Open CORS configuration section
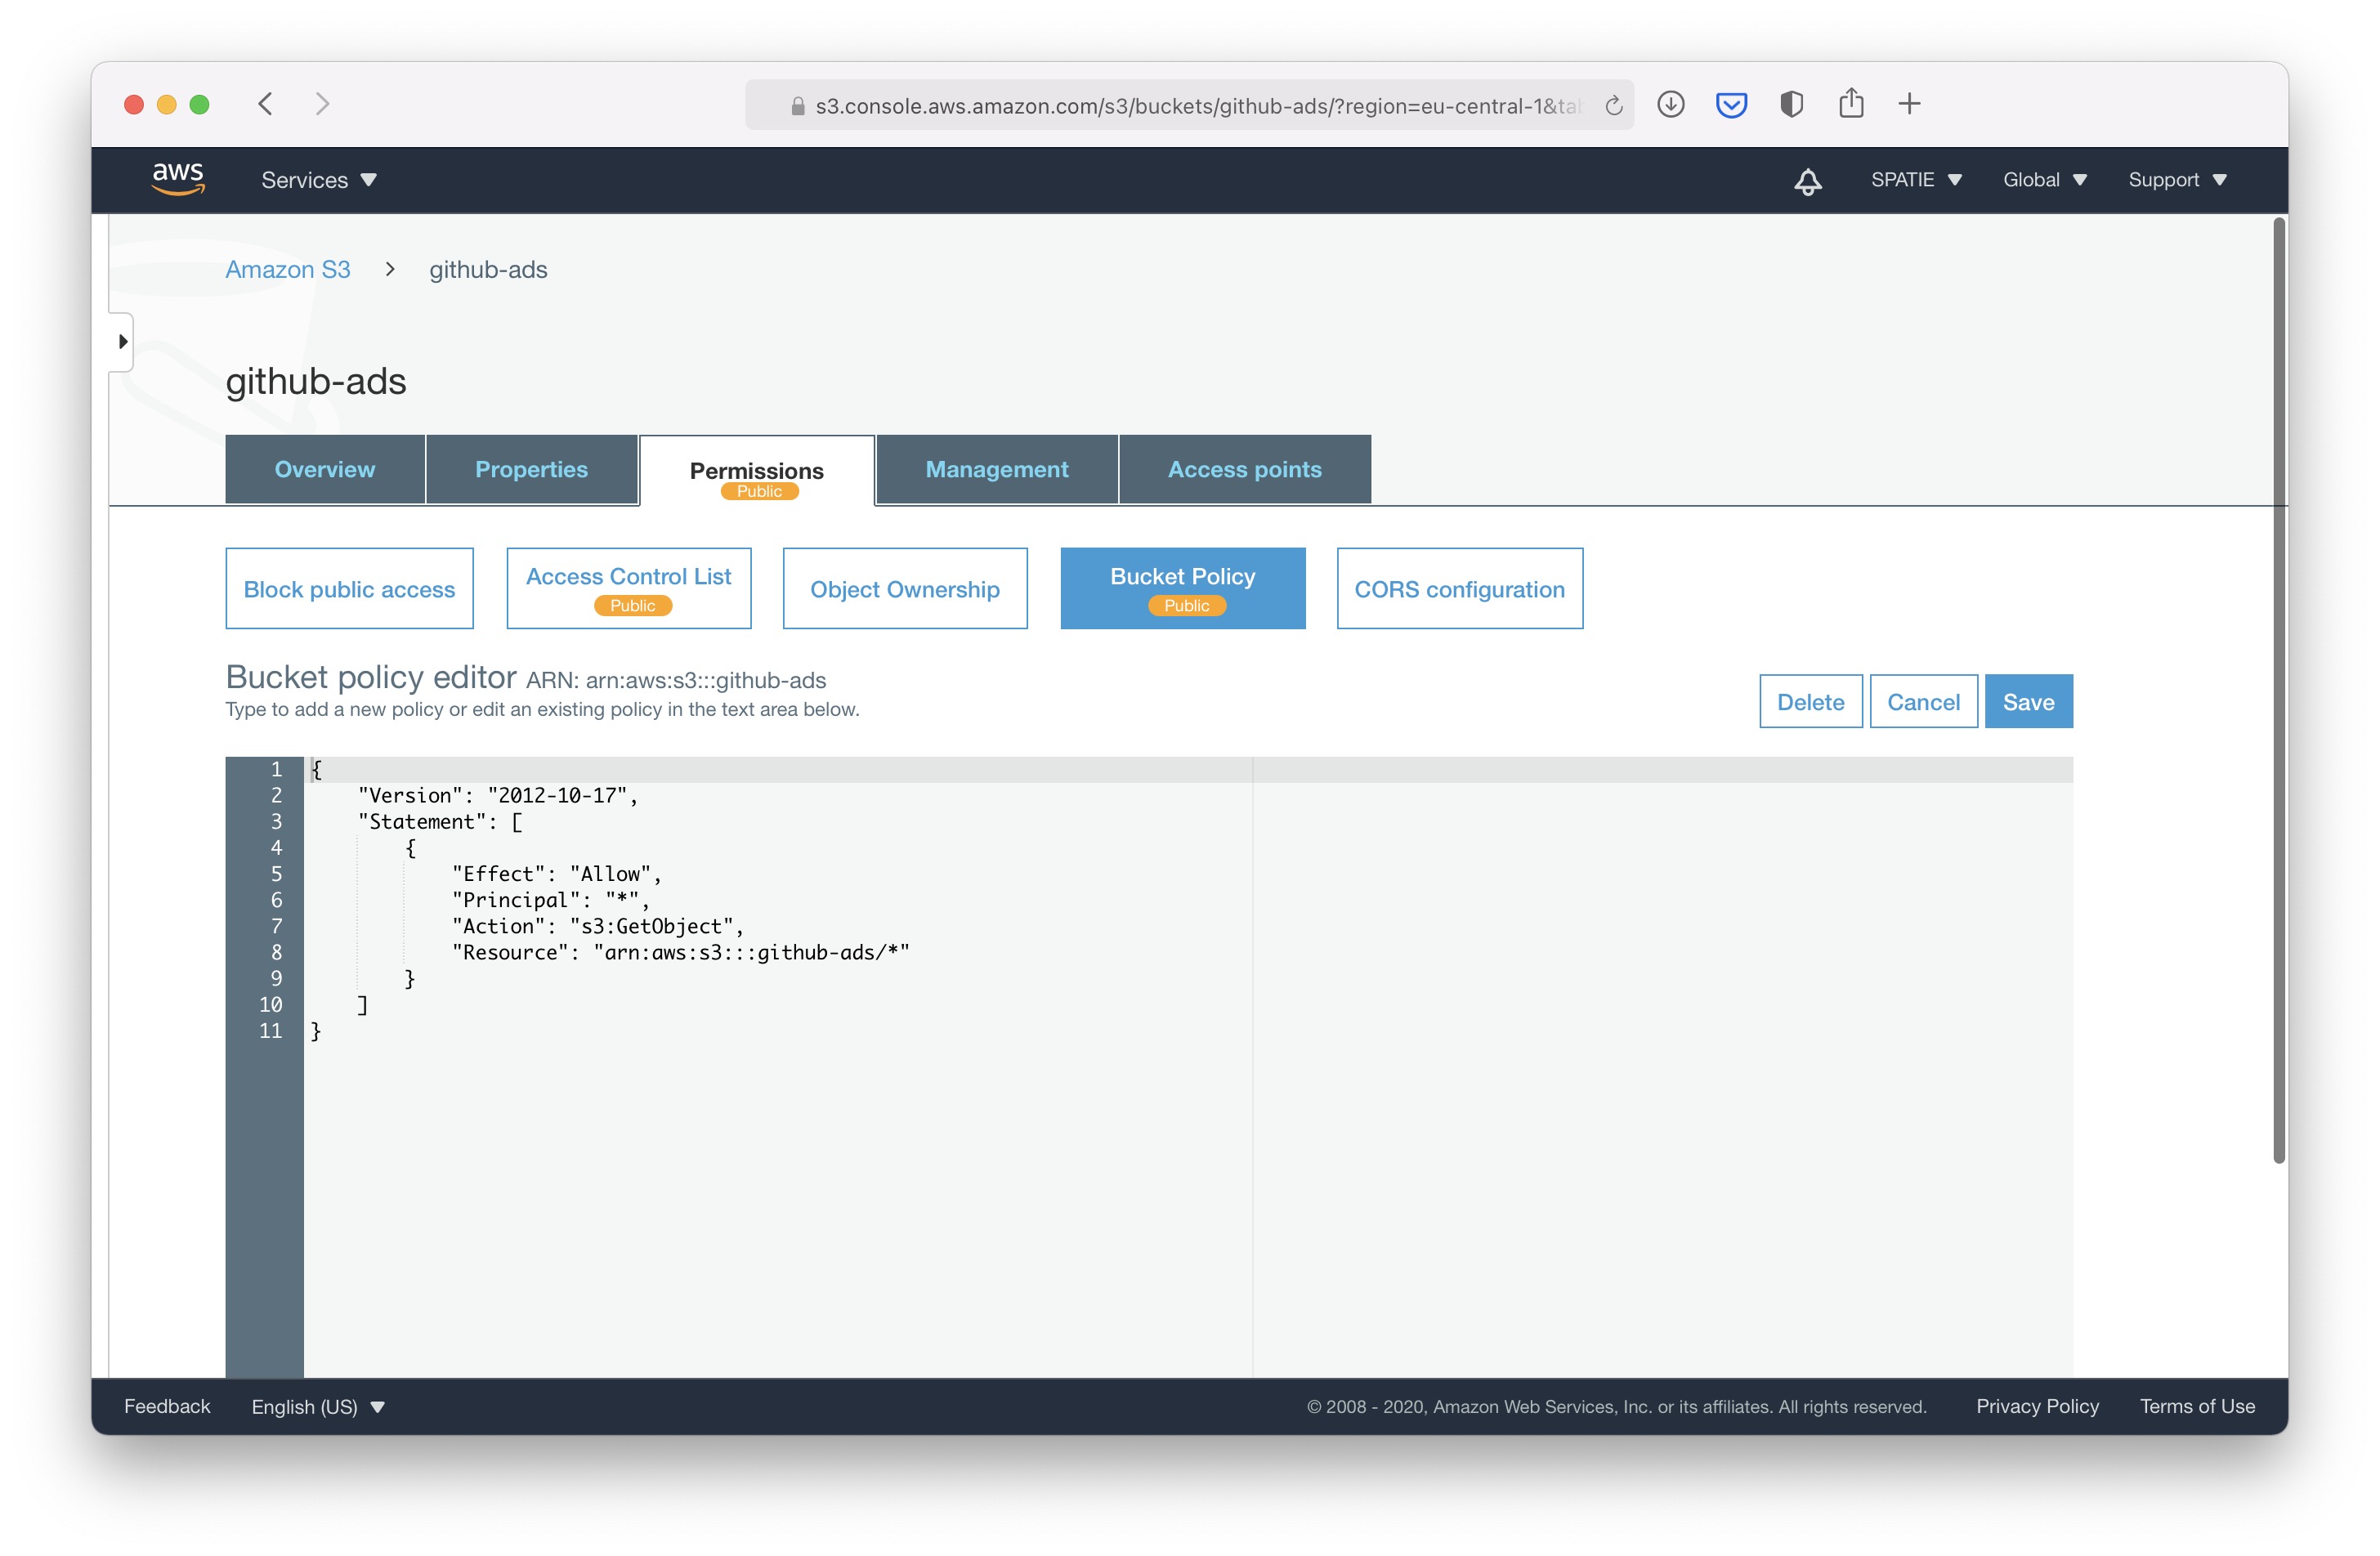The width and height of the screenshot is (2380, 1556). coord(1460,589)
